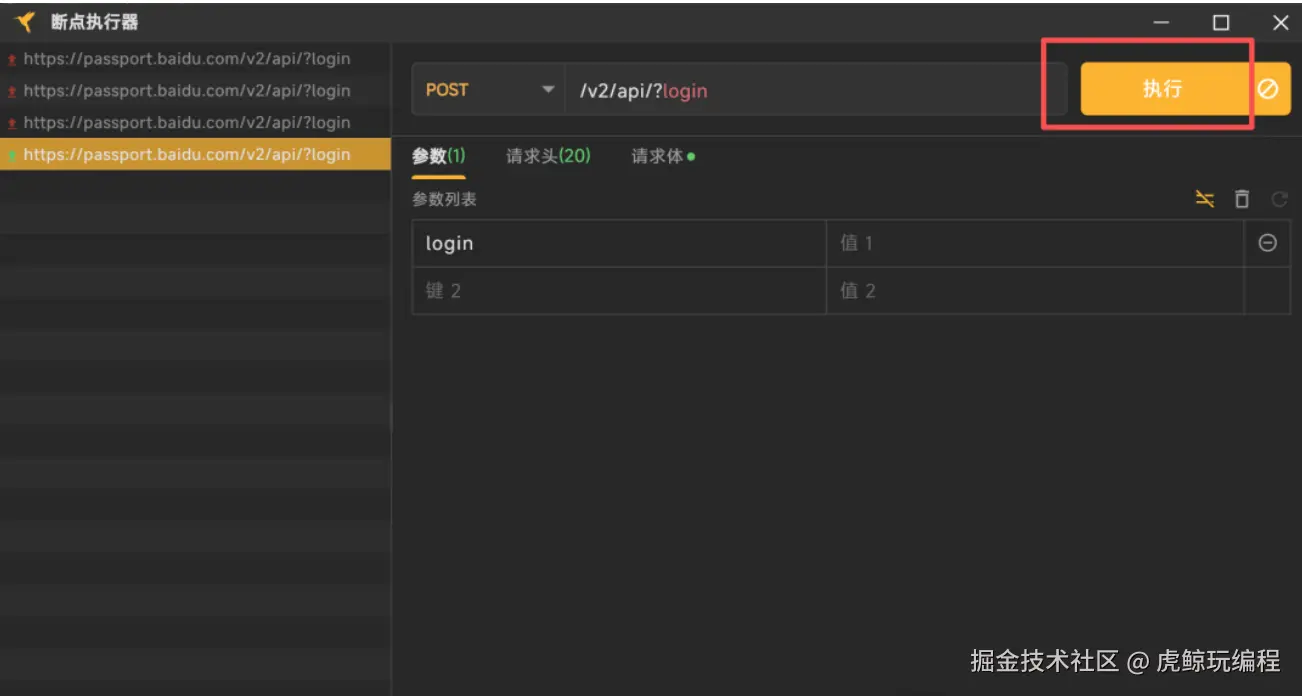Click inside the 值 1 value field

[1030, 242]
